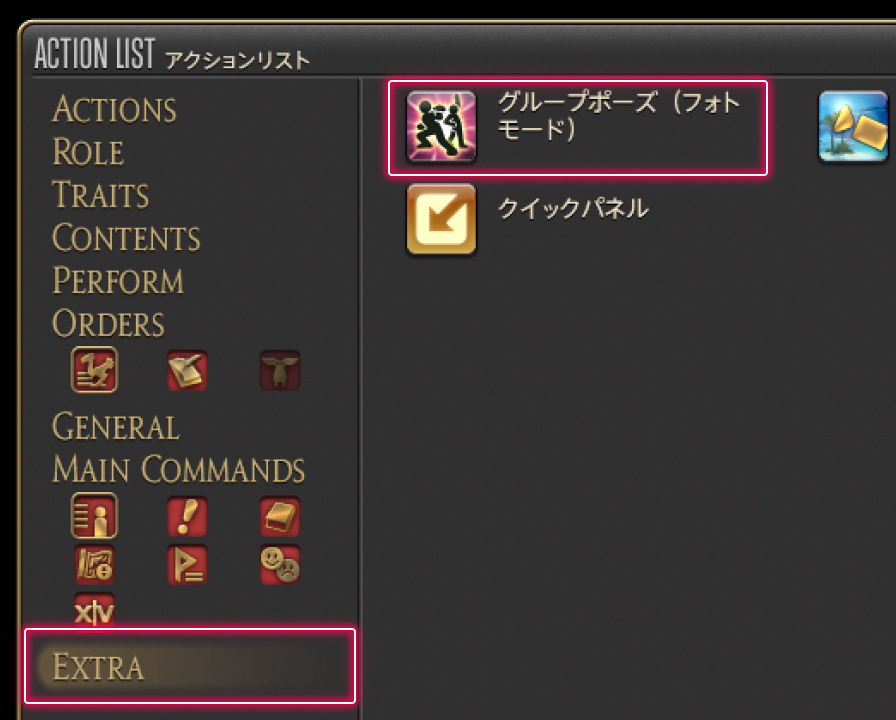This screenshot has width=896, height=720.
Task: Select the map main command icon
Action: coord(94,565)
